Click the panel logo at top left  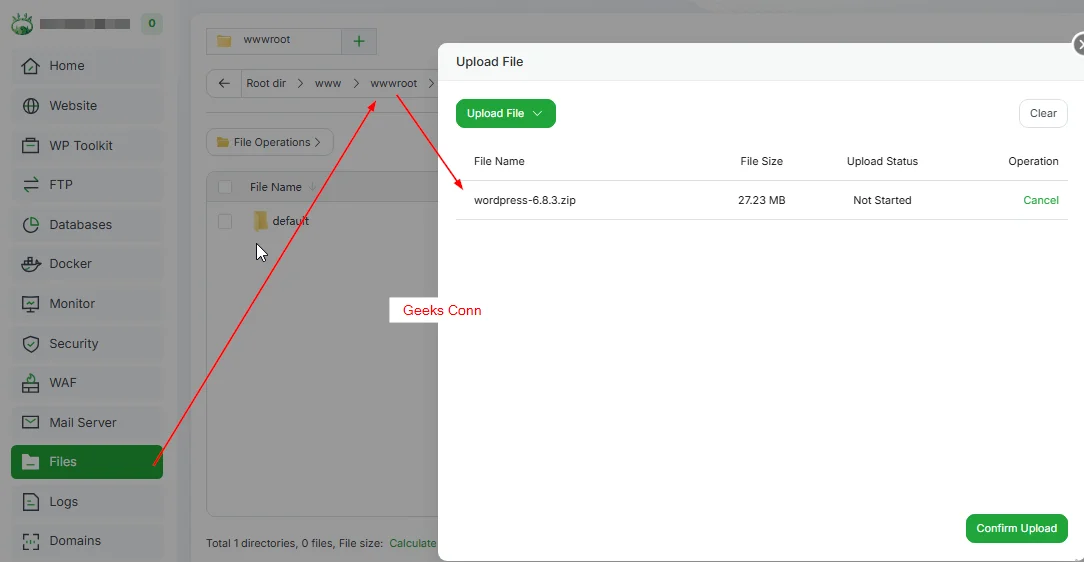click(x=22, y=24)
